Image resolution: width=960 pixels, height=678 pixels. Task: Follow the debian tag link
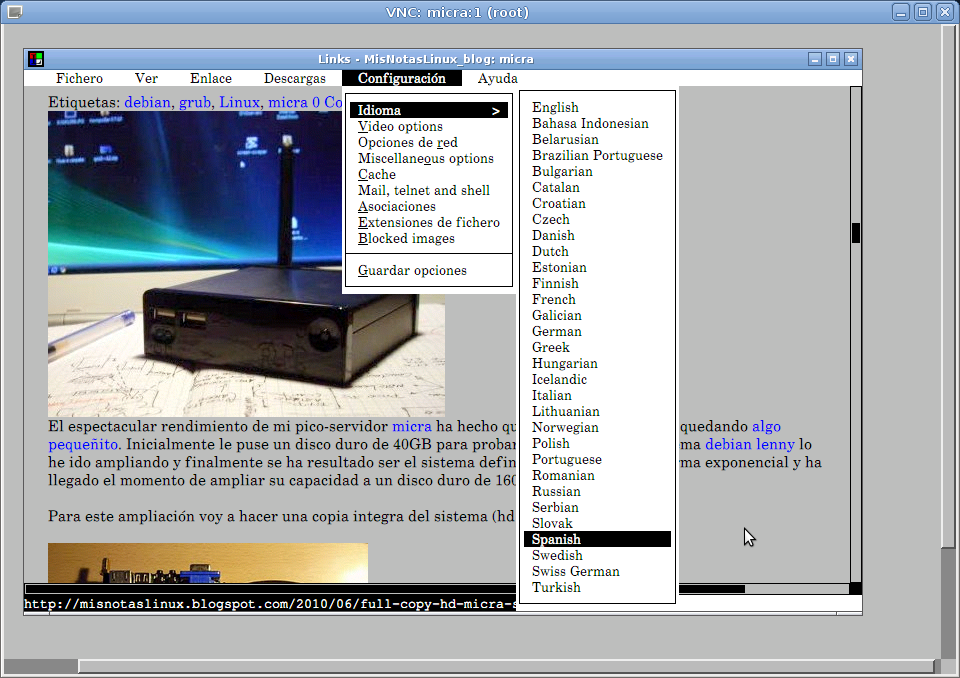point(147,102)
